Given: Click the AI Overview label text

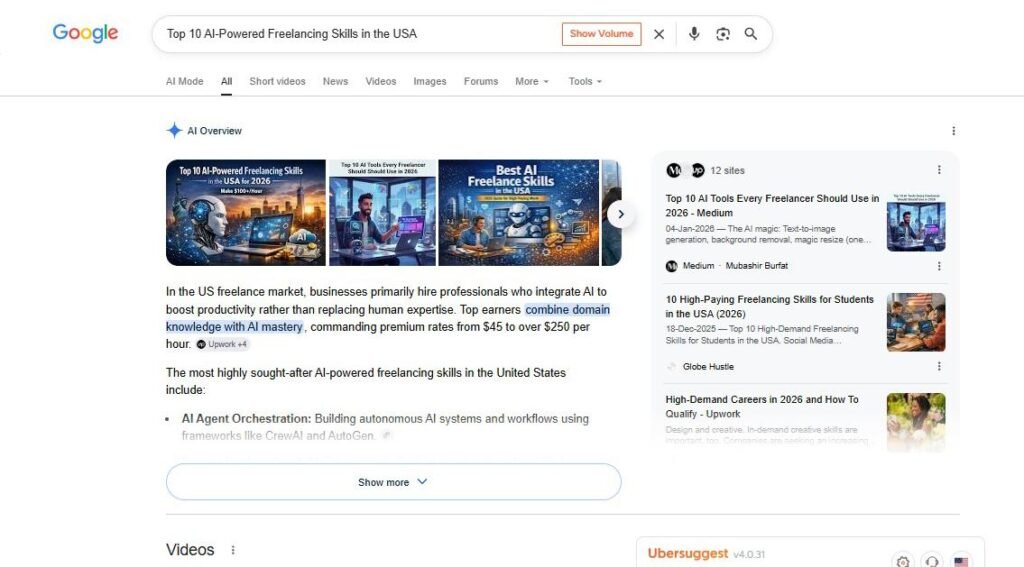Looking at the screenshot, I should (214, 131).
